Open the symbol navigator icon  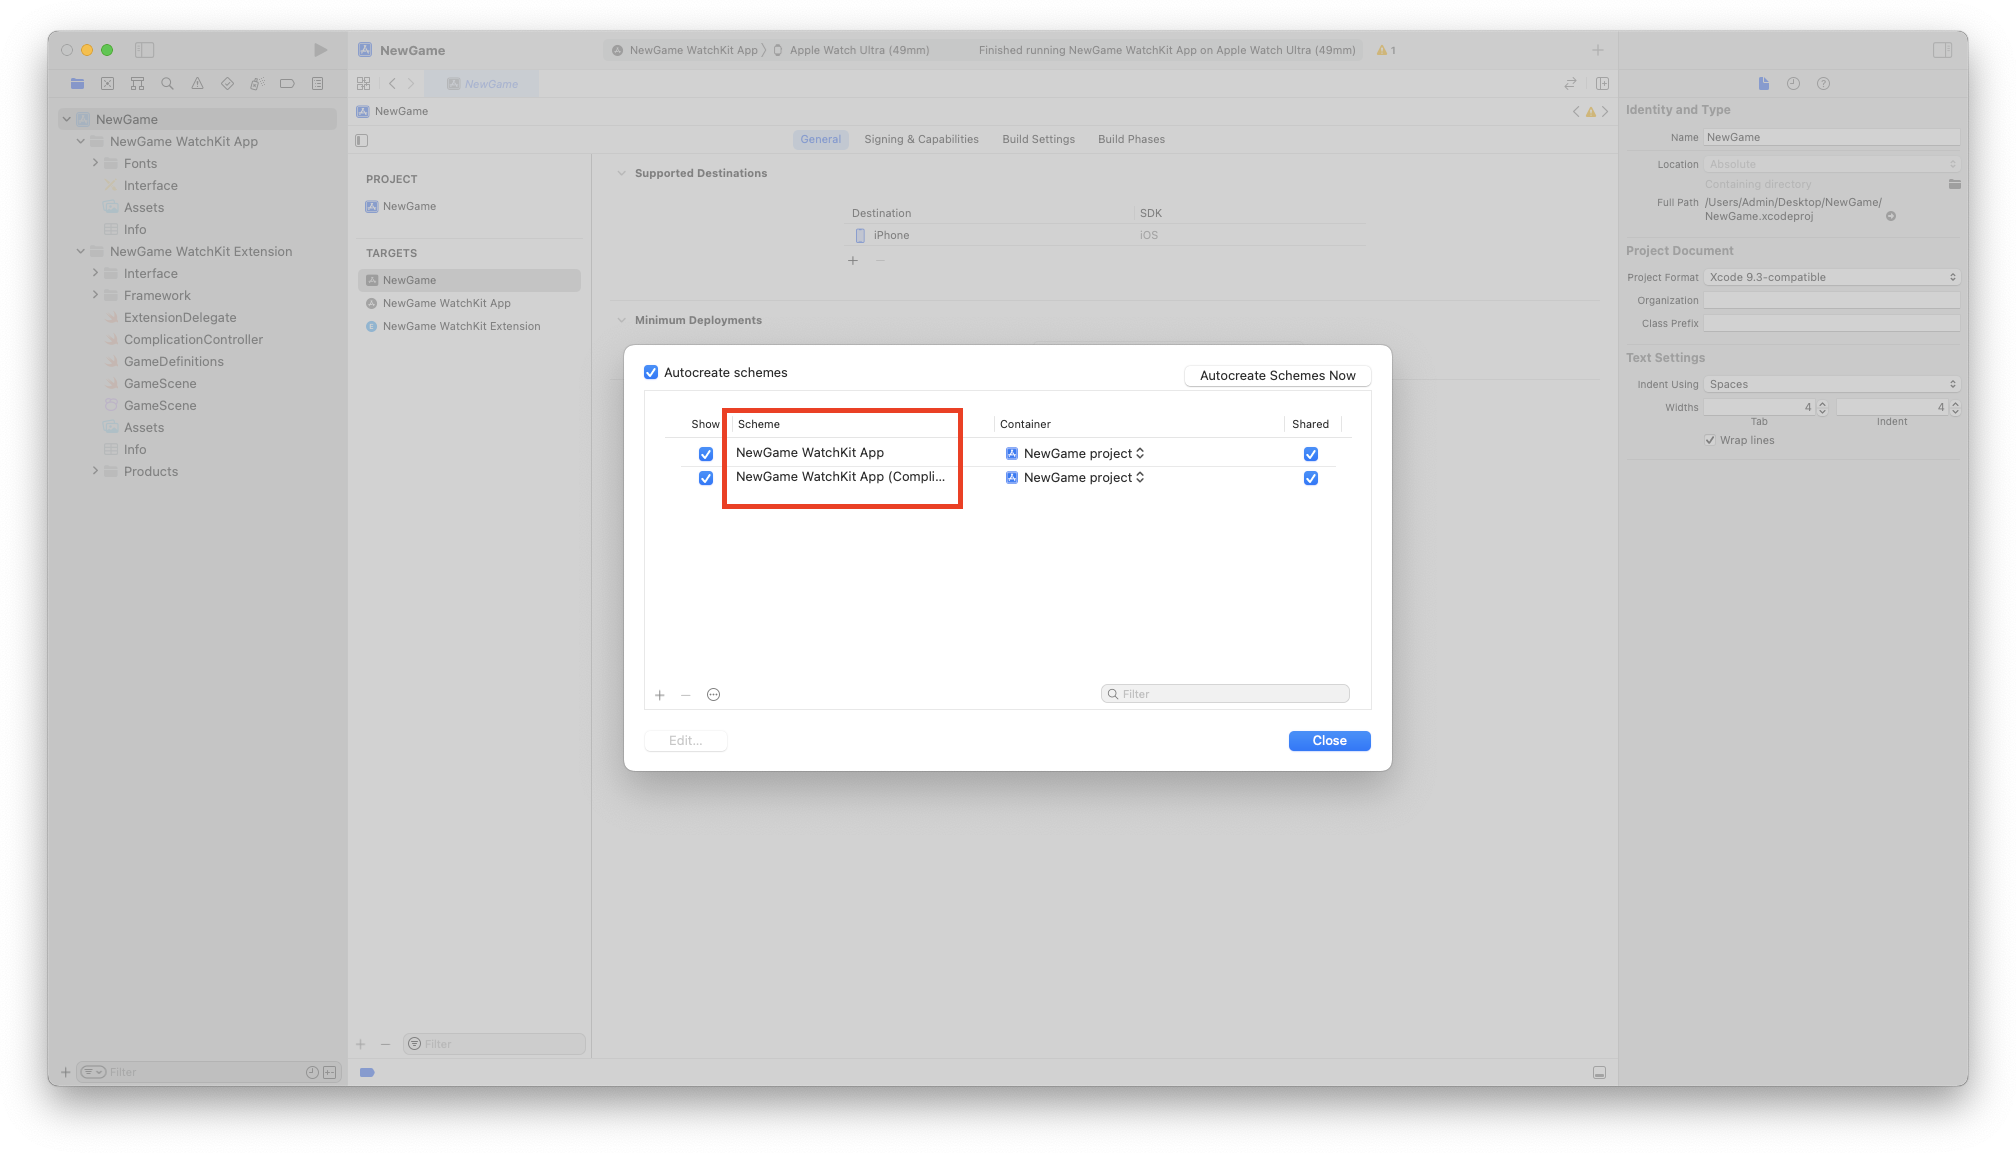137,84
